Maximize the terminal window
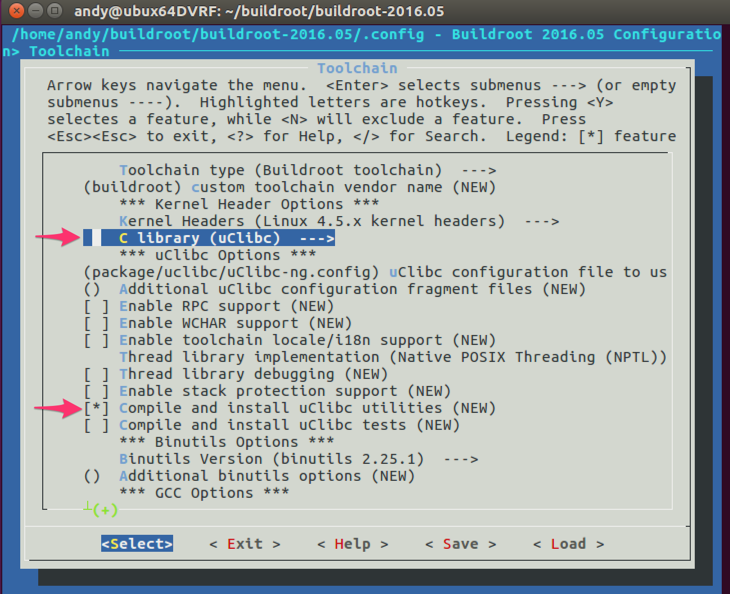The image size is (730, 594). click(54, 10)
